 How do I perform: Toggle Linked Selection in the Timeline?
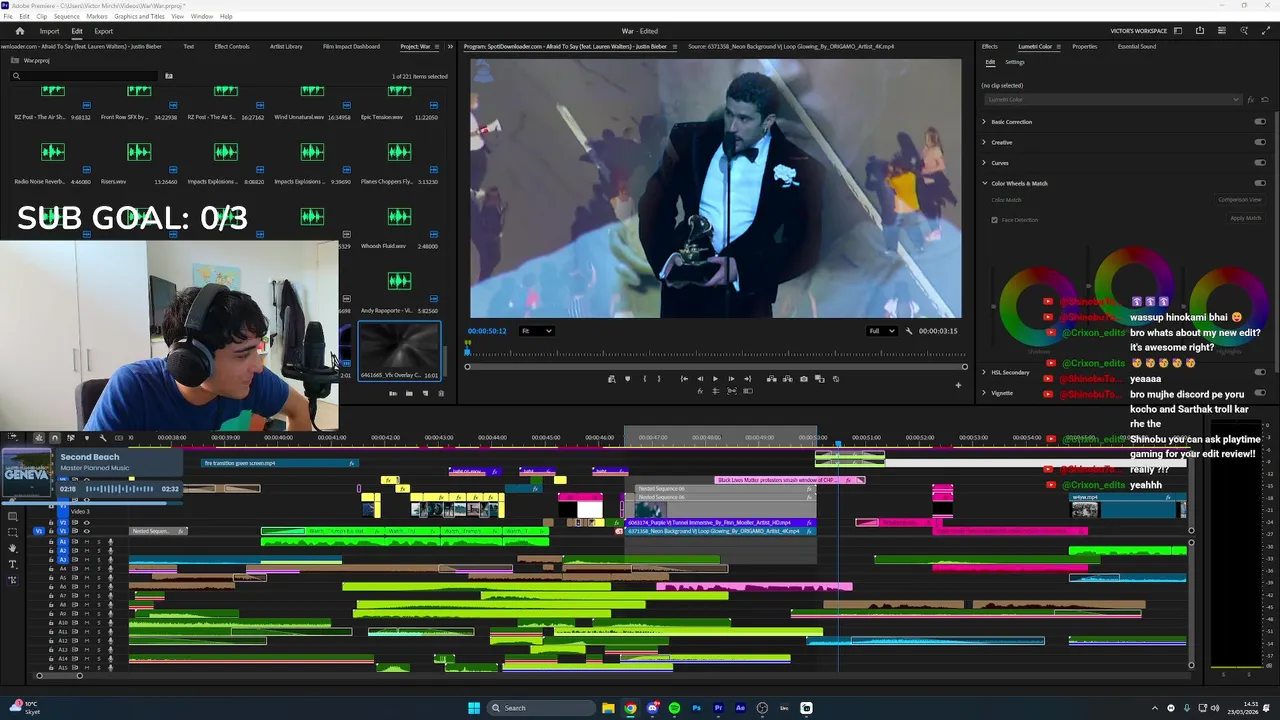click(70, 438)
